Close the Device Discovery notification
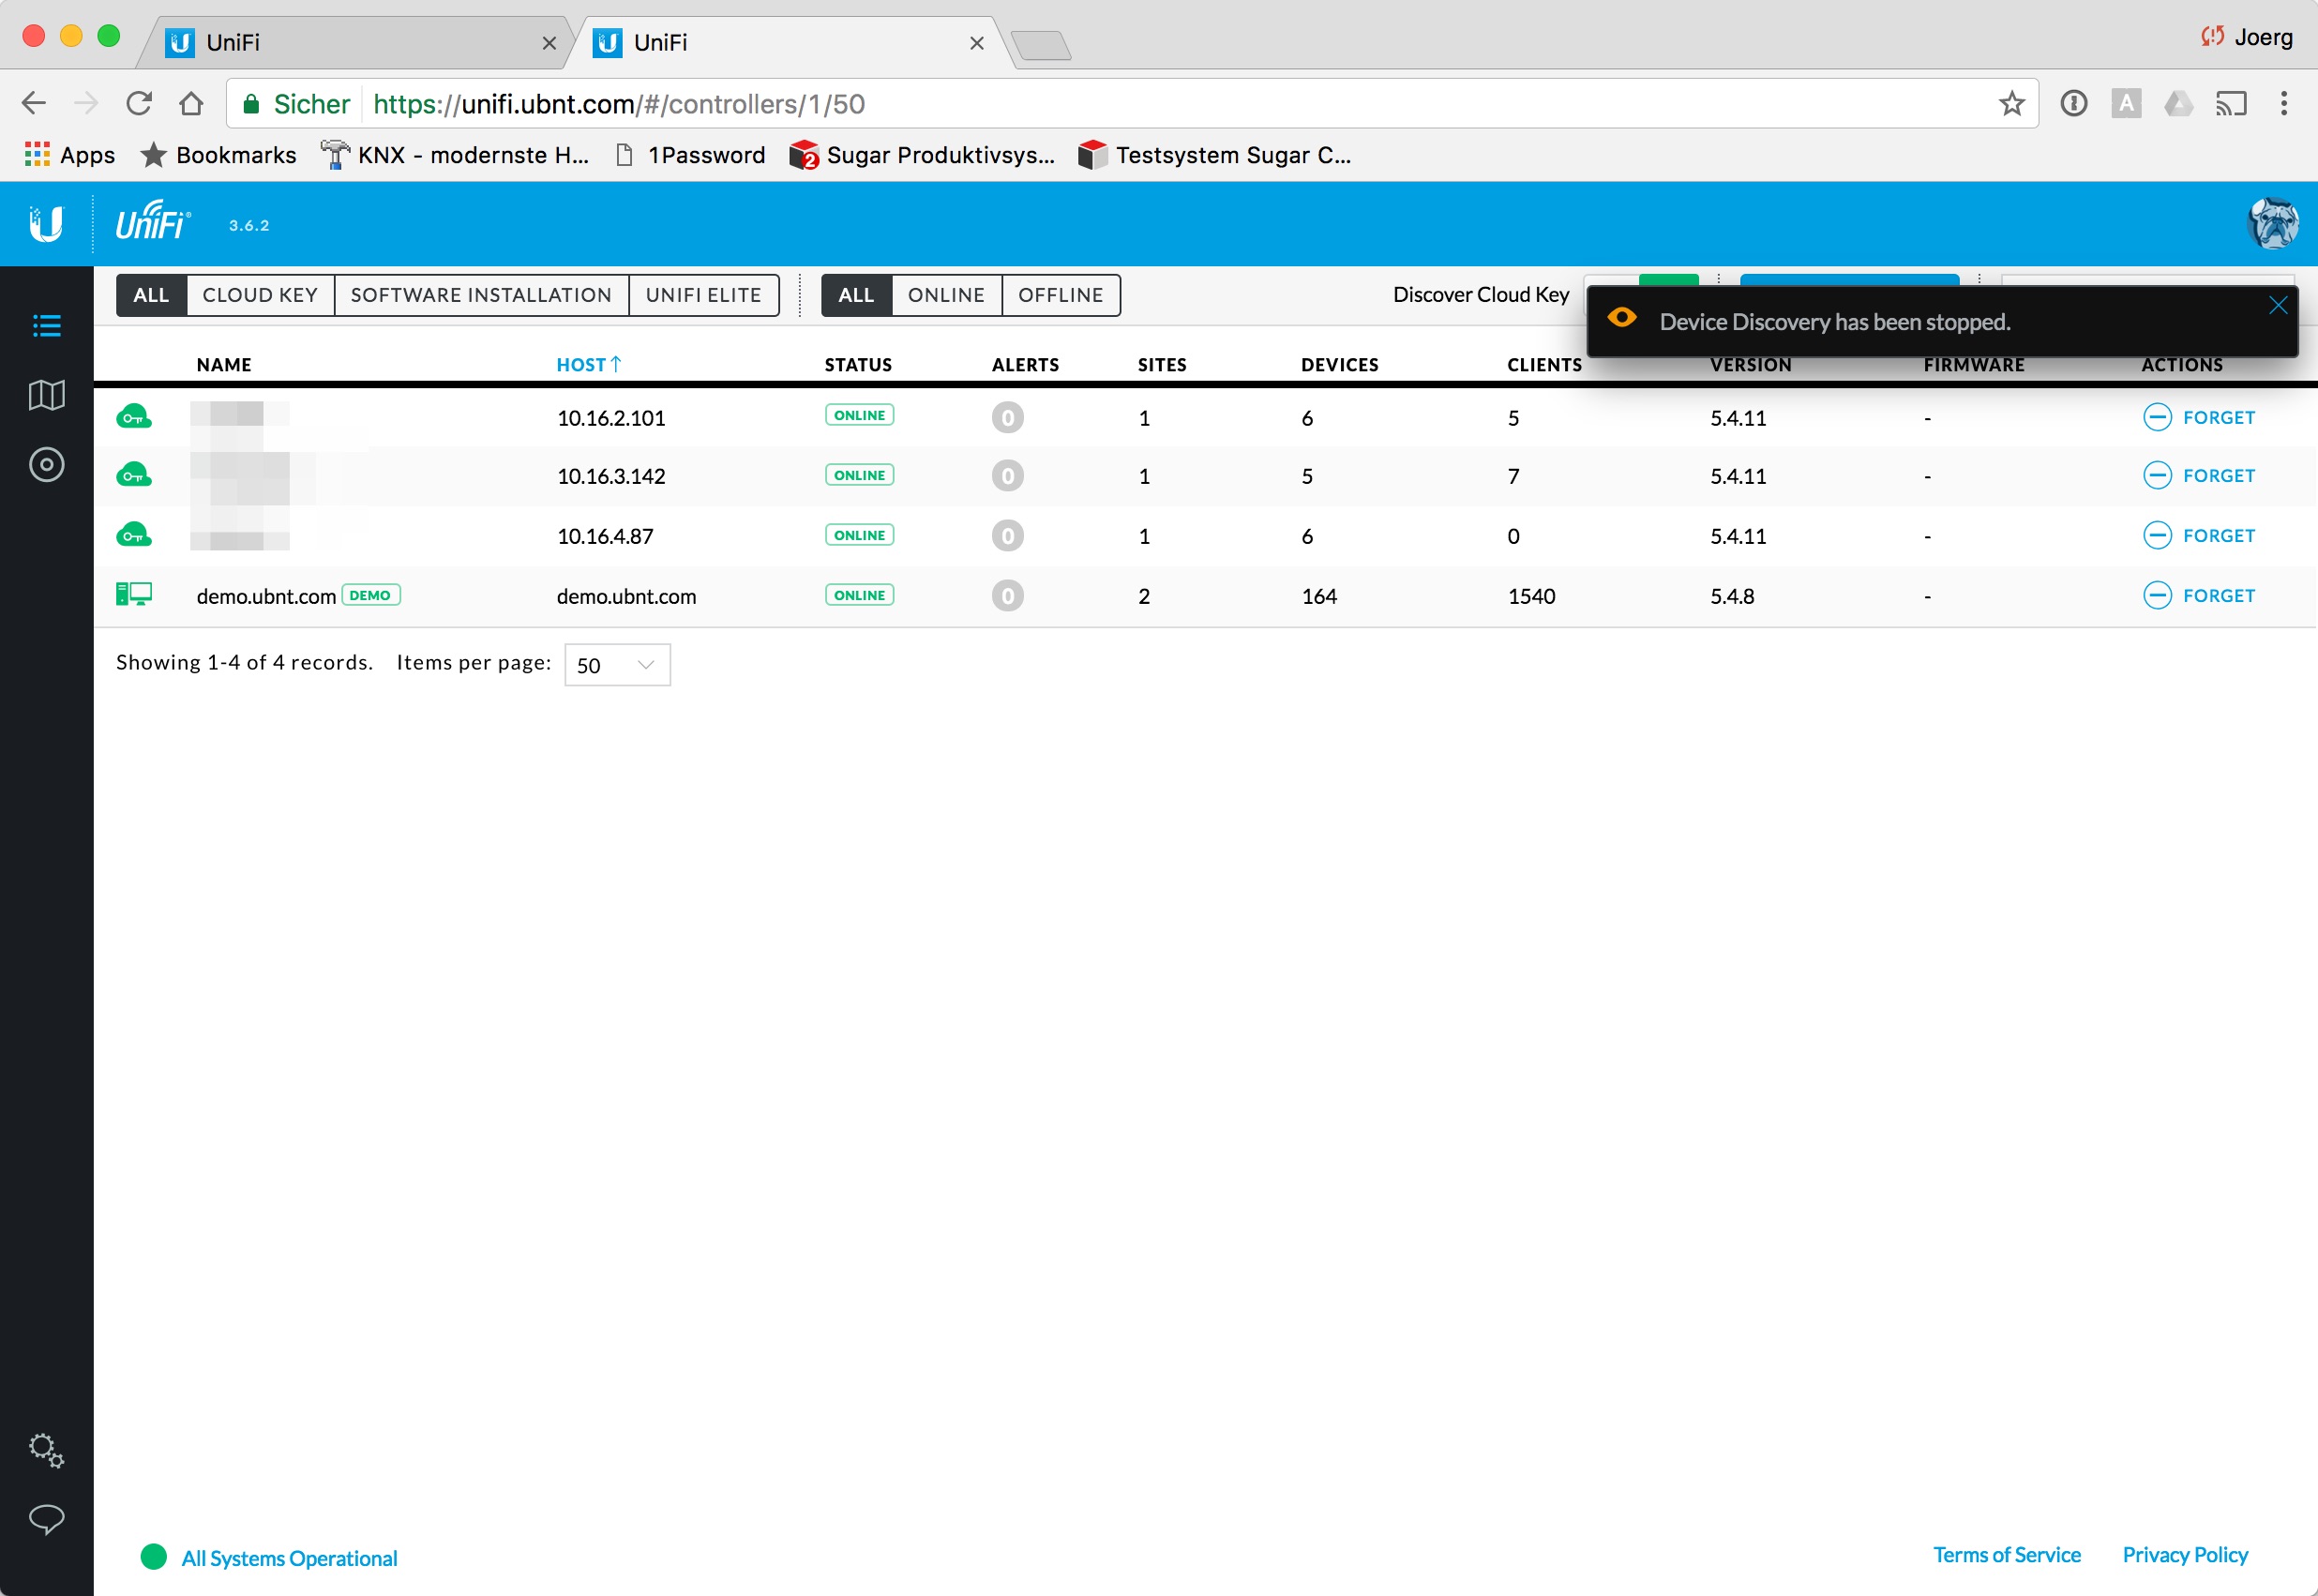Viewport: 2318px width, 1596px height. pyautogui.click(x=2277, y=306)
